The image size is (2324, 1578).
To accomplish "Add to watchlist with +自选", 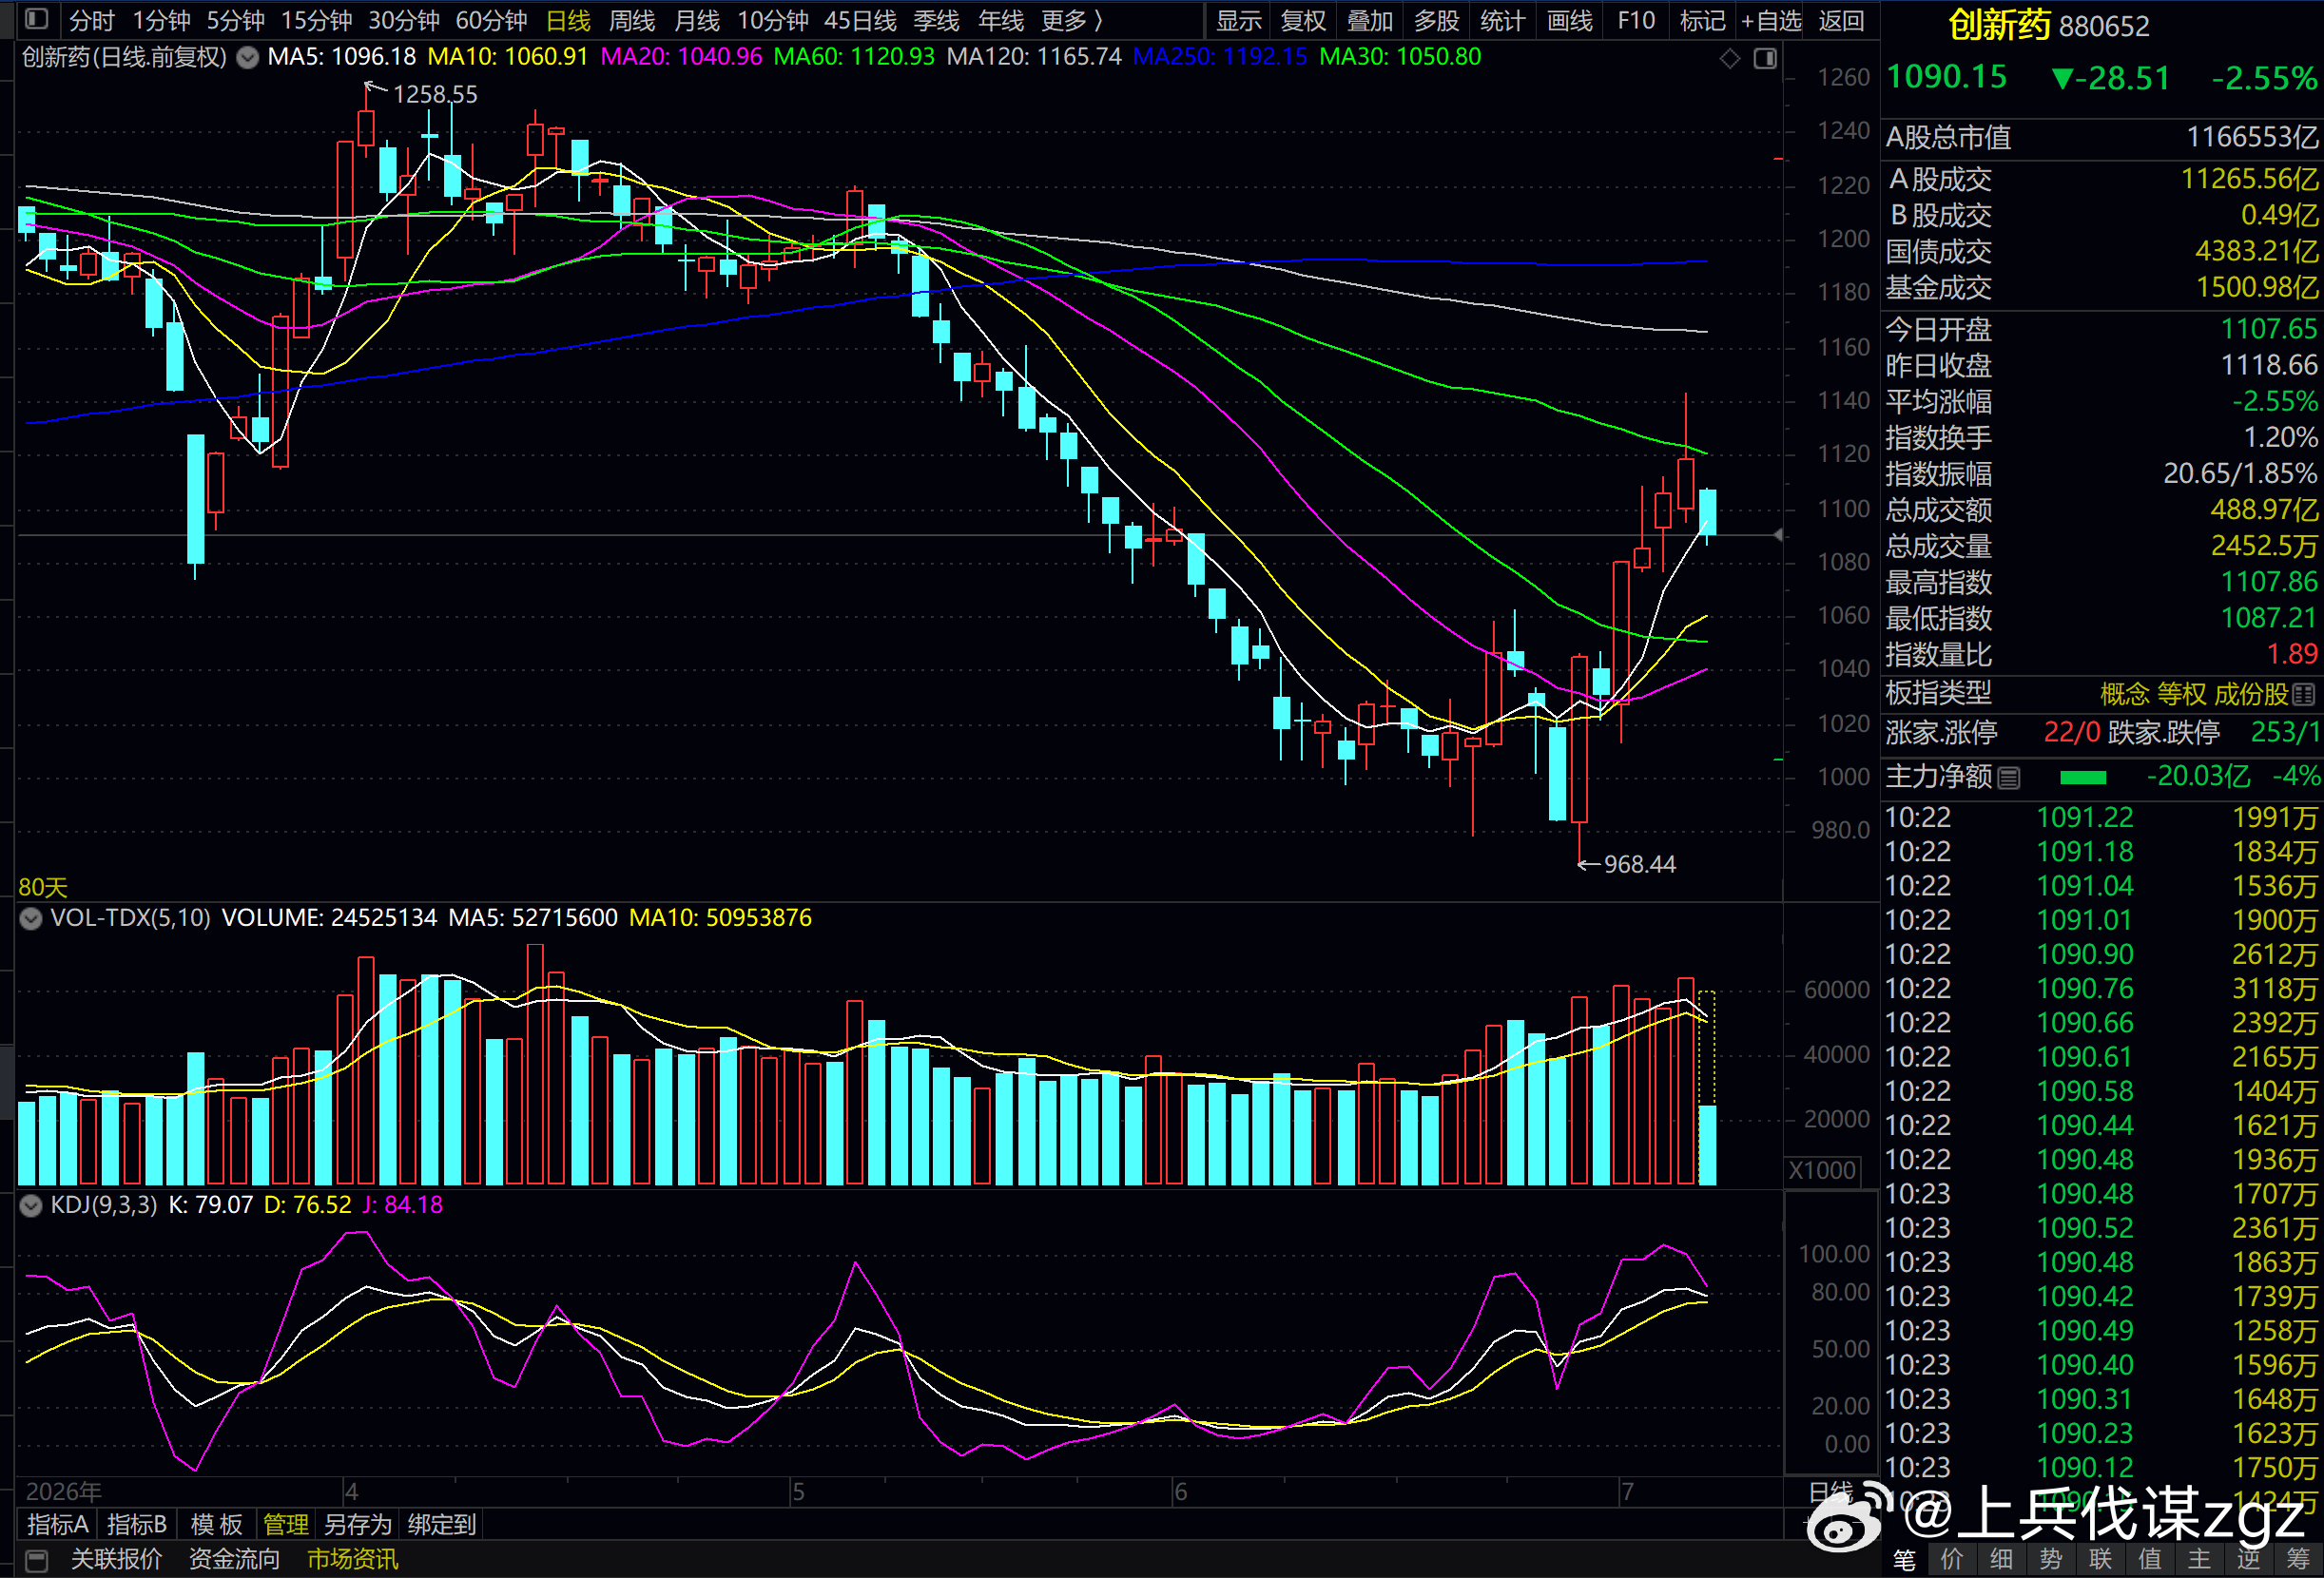I will (x=1771, y=20).
